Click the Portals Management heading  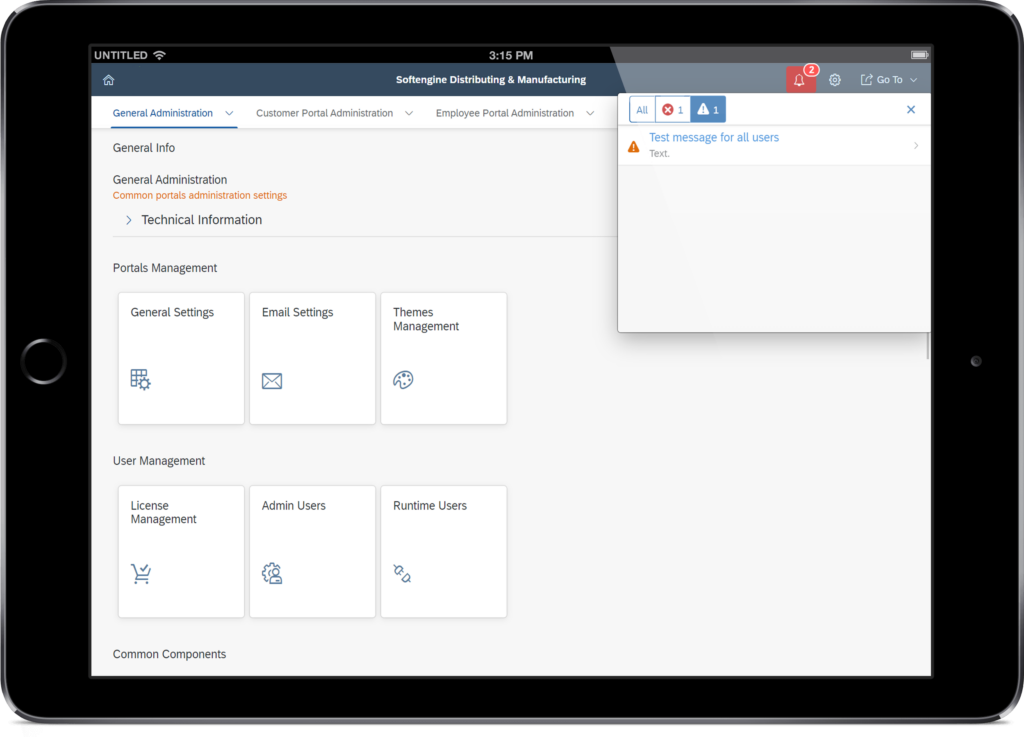click(165, 268)
